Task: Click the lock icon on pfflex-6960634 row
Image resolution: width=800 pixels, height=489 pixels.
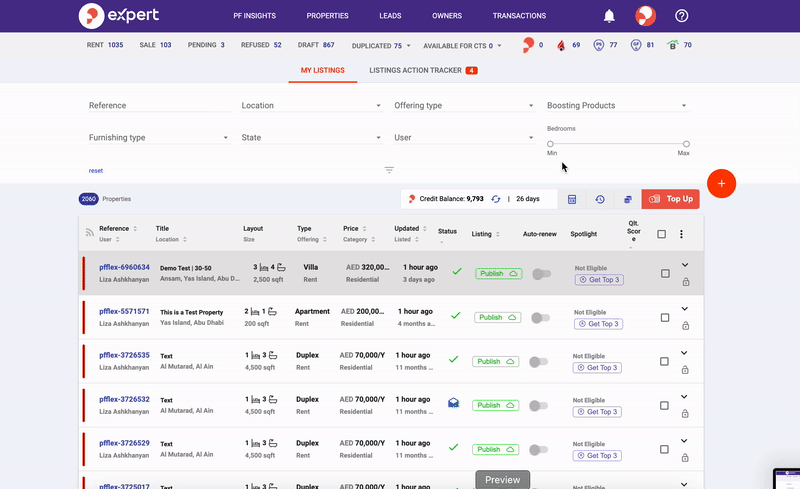Action: point(685,282)
